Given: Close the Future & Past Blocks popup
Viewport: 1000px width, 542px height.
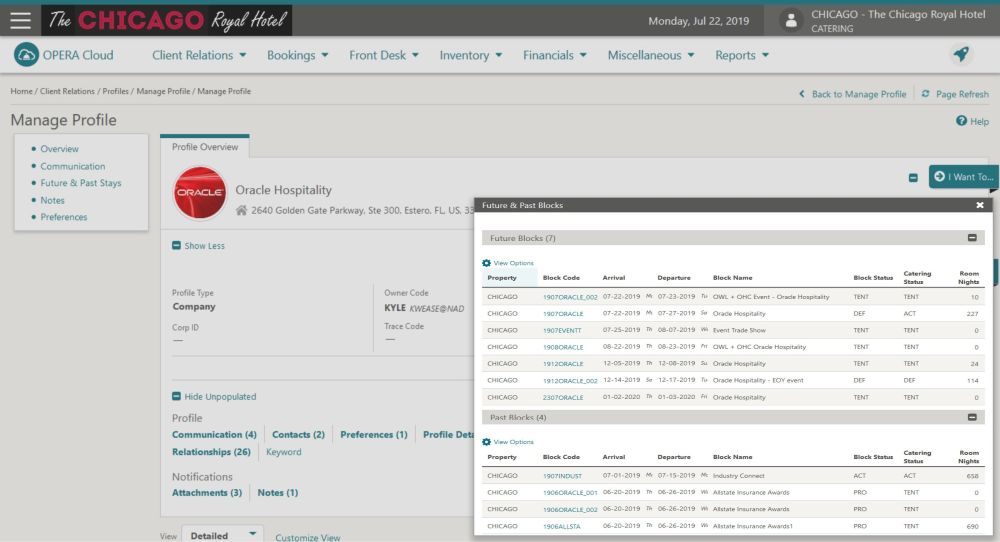Looking at the screenshot, I should click(980, 205).
